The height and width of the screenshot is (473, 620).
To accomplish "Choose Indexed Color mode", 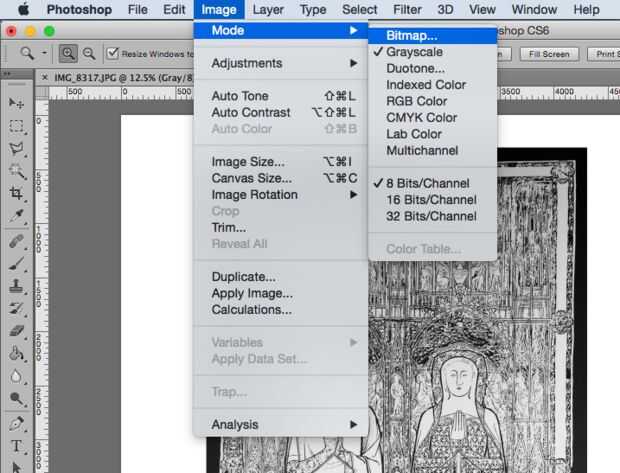I will [x=432, y=85].
